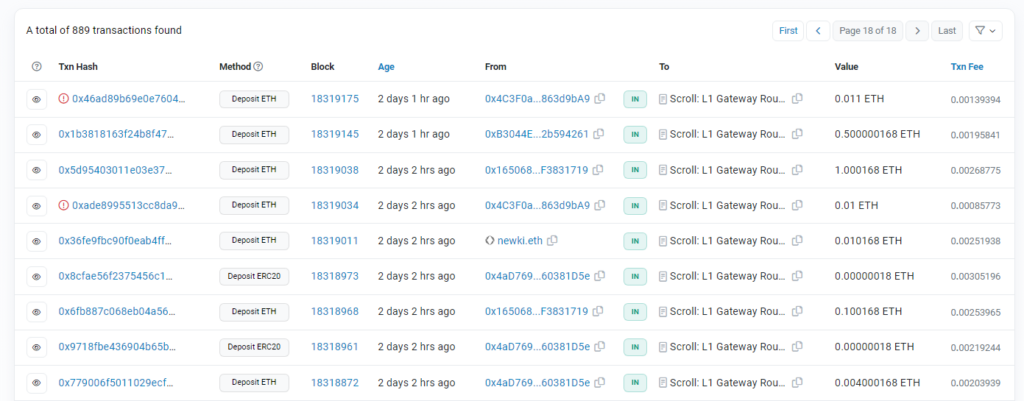
Task: Click the question mark icon left of Txn Hash
Action: point(37,67)
